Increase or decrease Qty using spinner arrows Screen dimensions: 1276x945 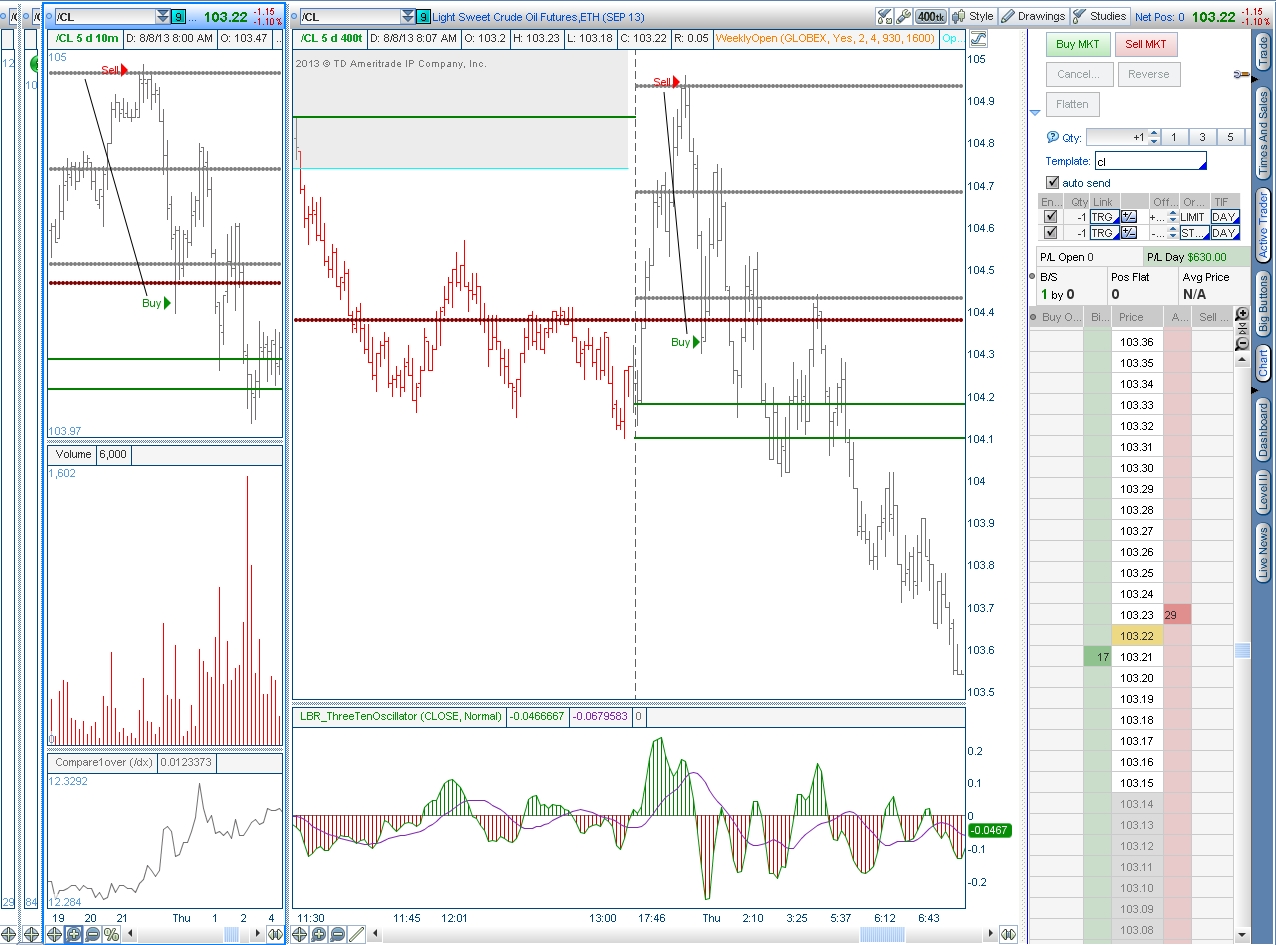[1154, 138]
